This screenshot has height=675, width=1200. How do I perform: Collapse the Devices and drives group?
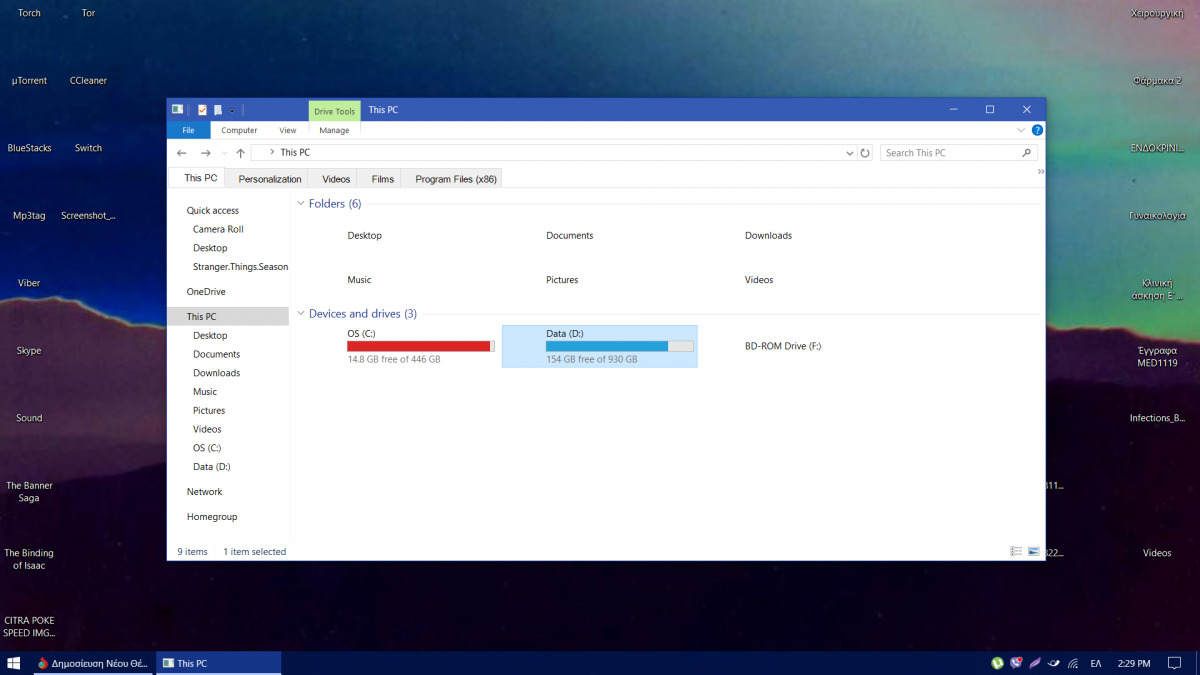coord(300,314)
